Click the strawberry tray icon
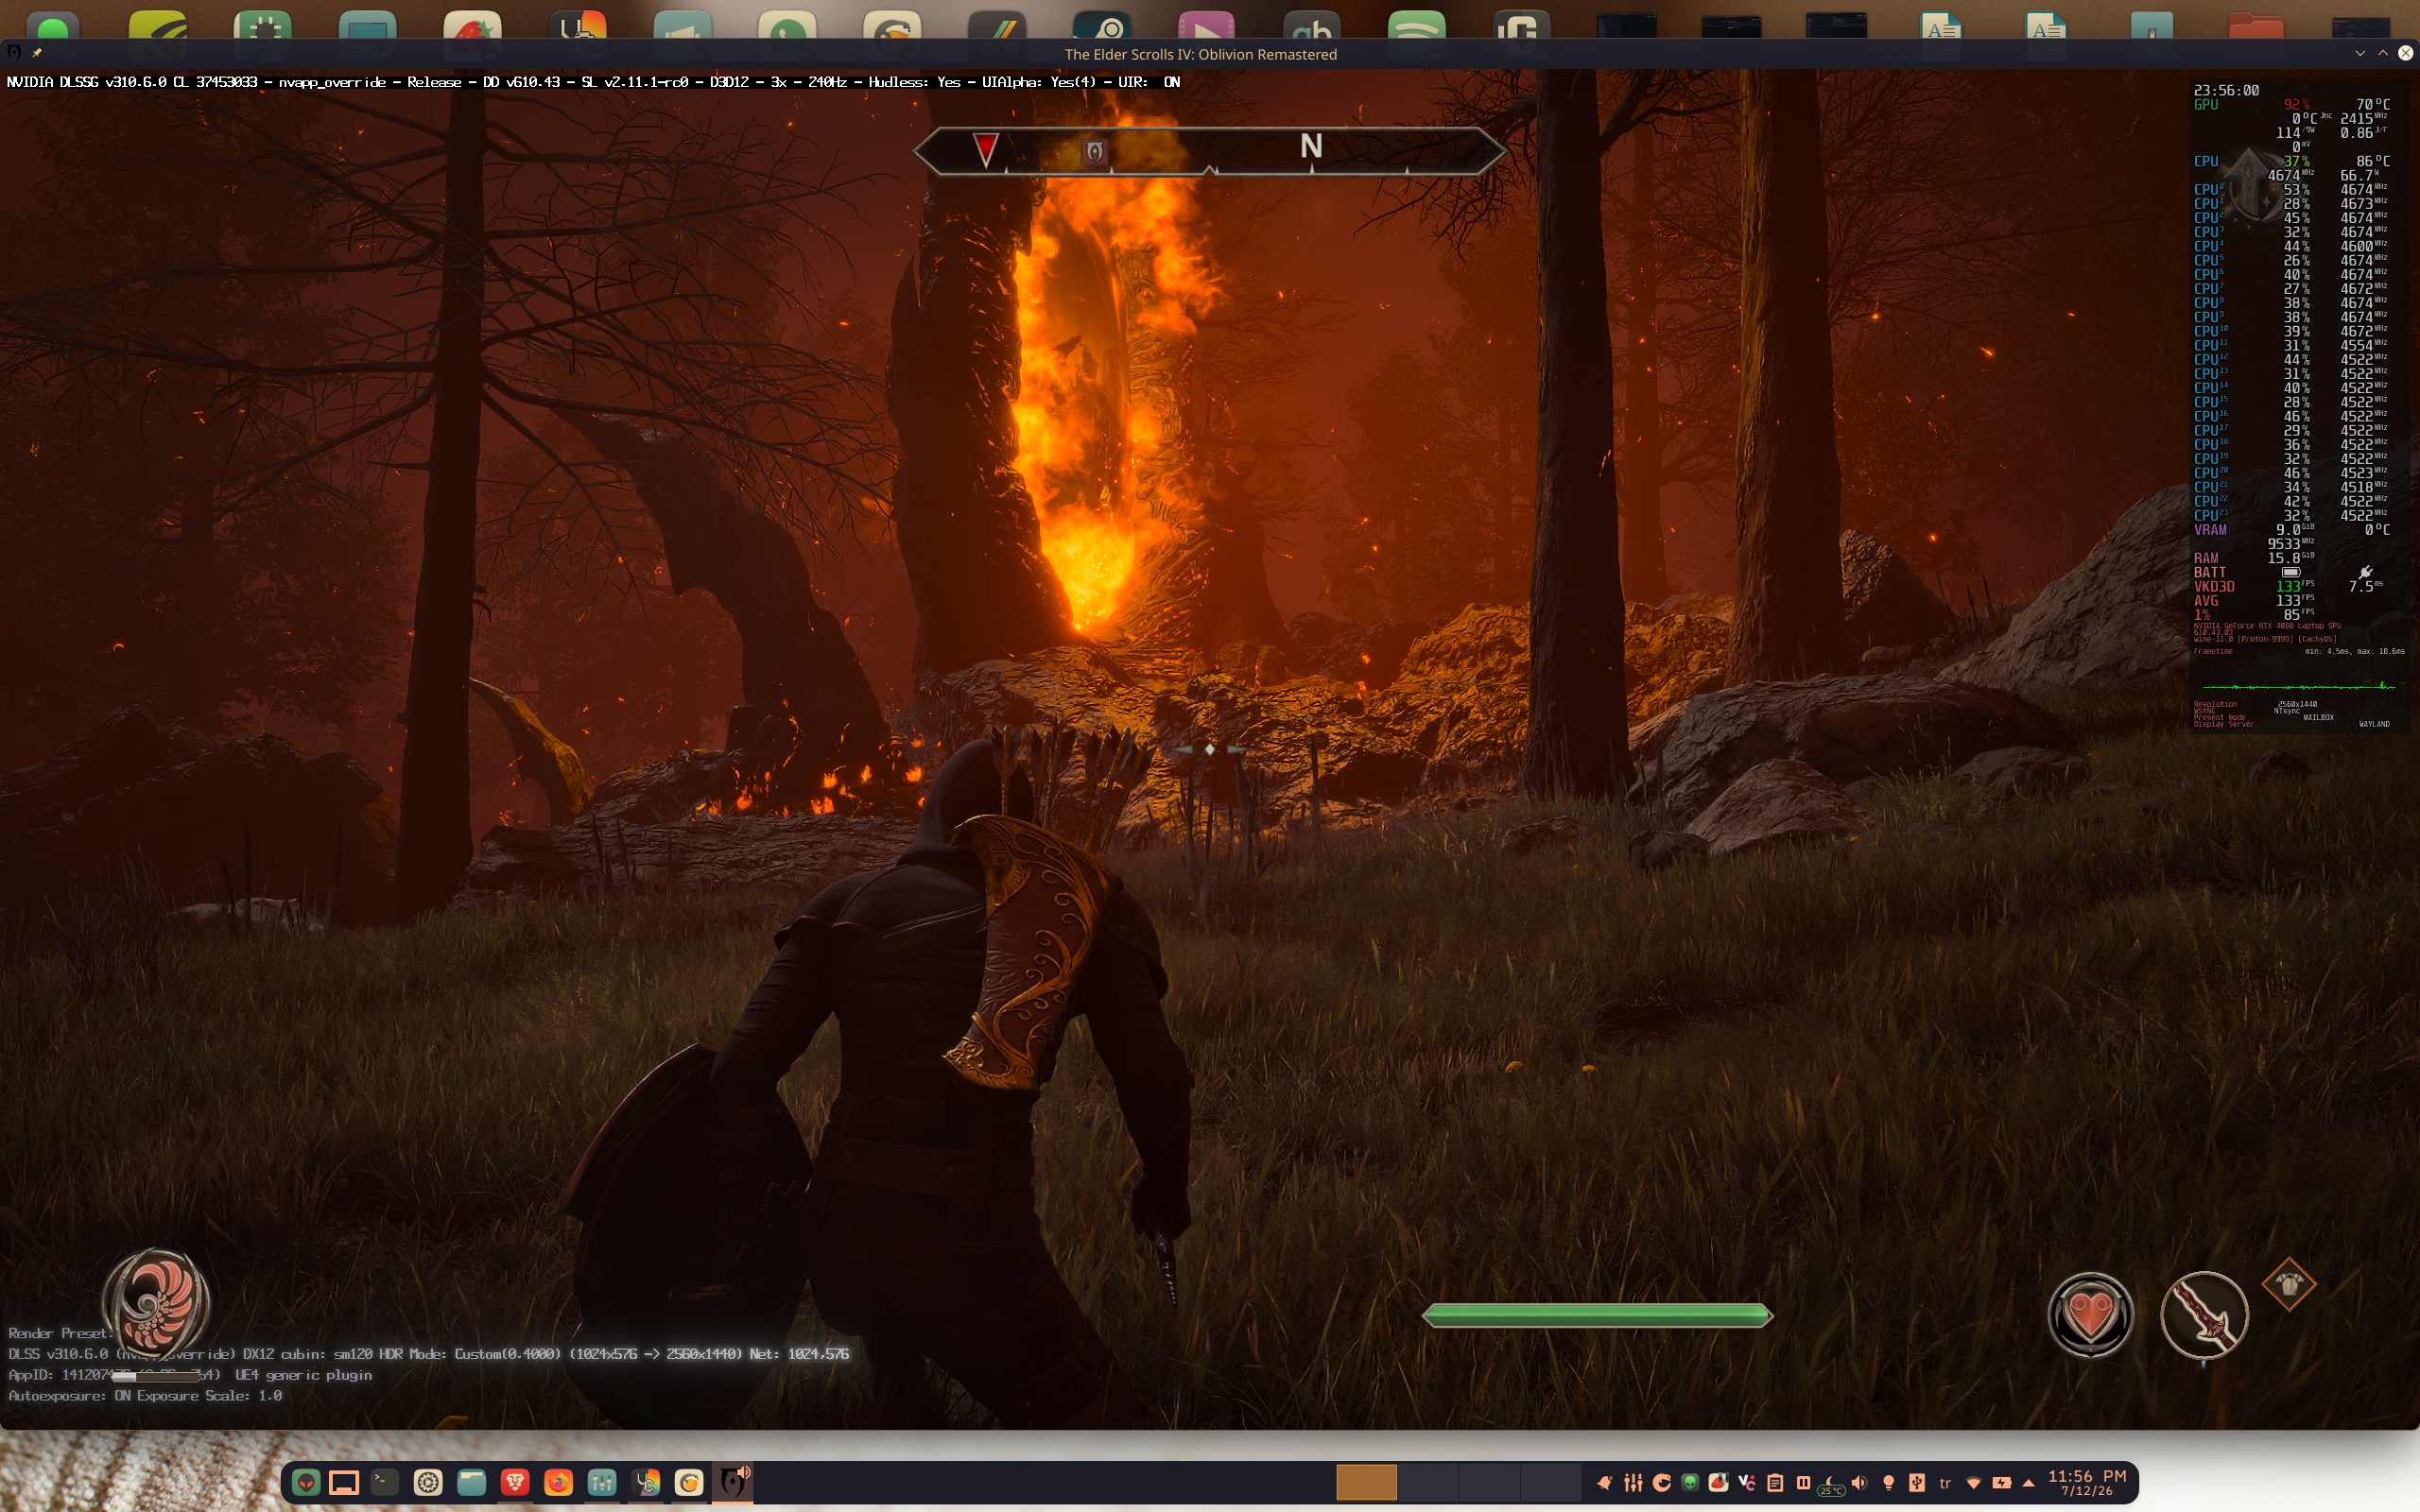The image size is (2420, 1512). point(1719,1483)
